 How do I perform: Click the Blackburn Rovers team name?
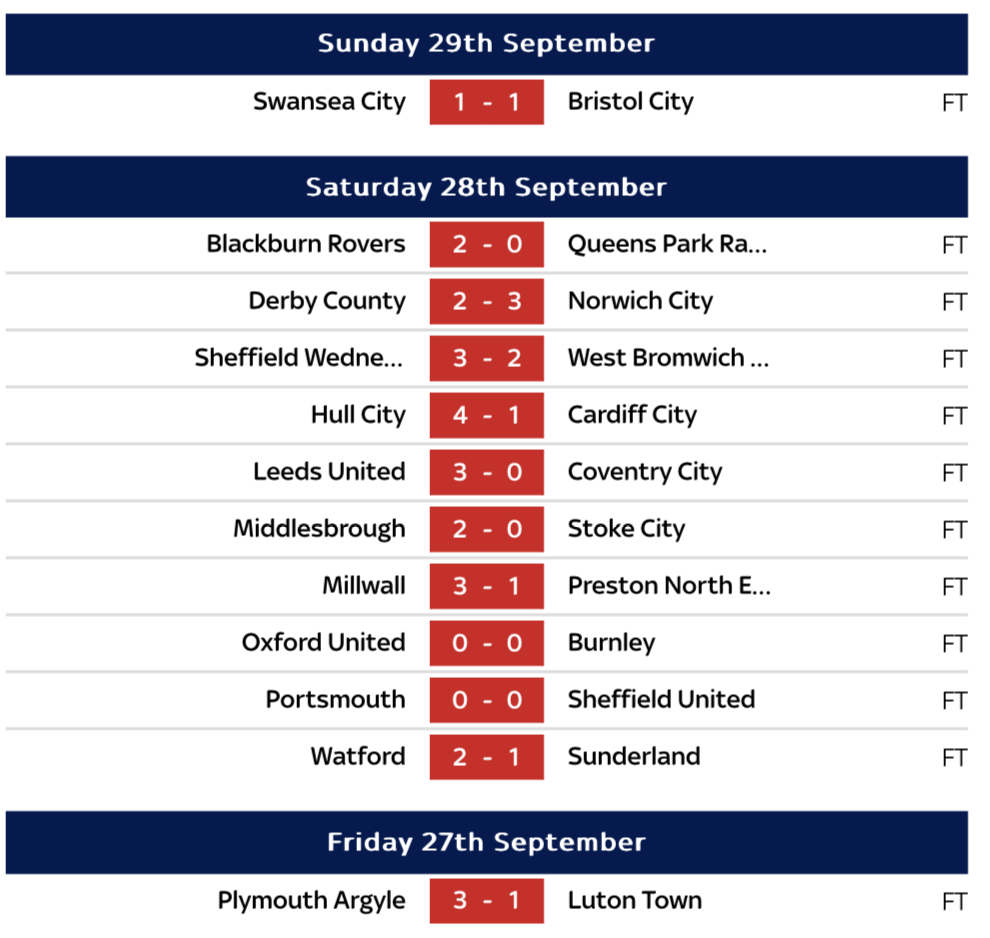point(306,244)
